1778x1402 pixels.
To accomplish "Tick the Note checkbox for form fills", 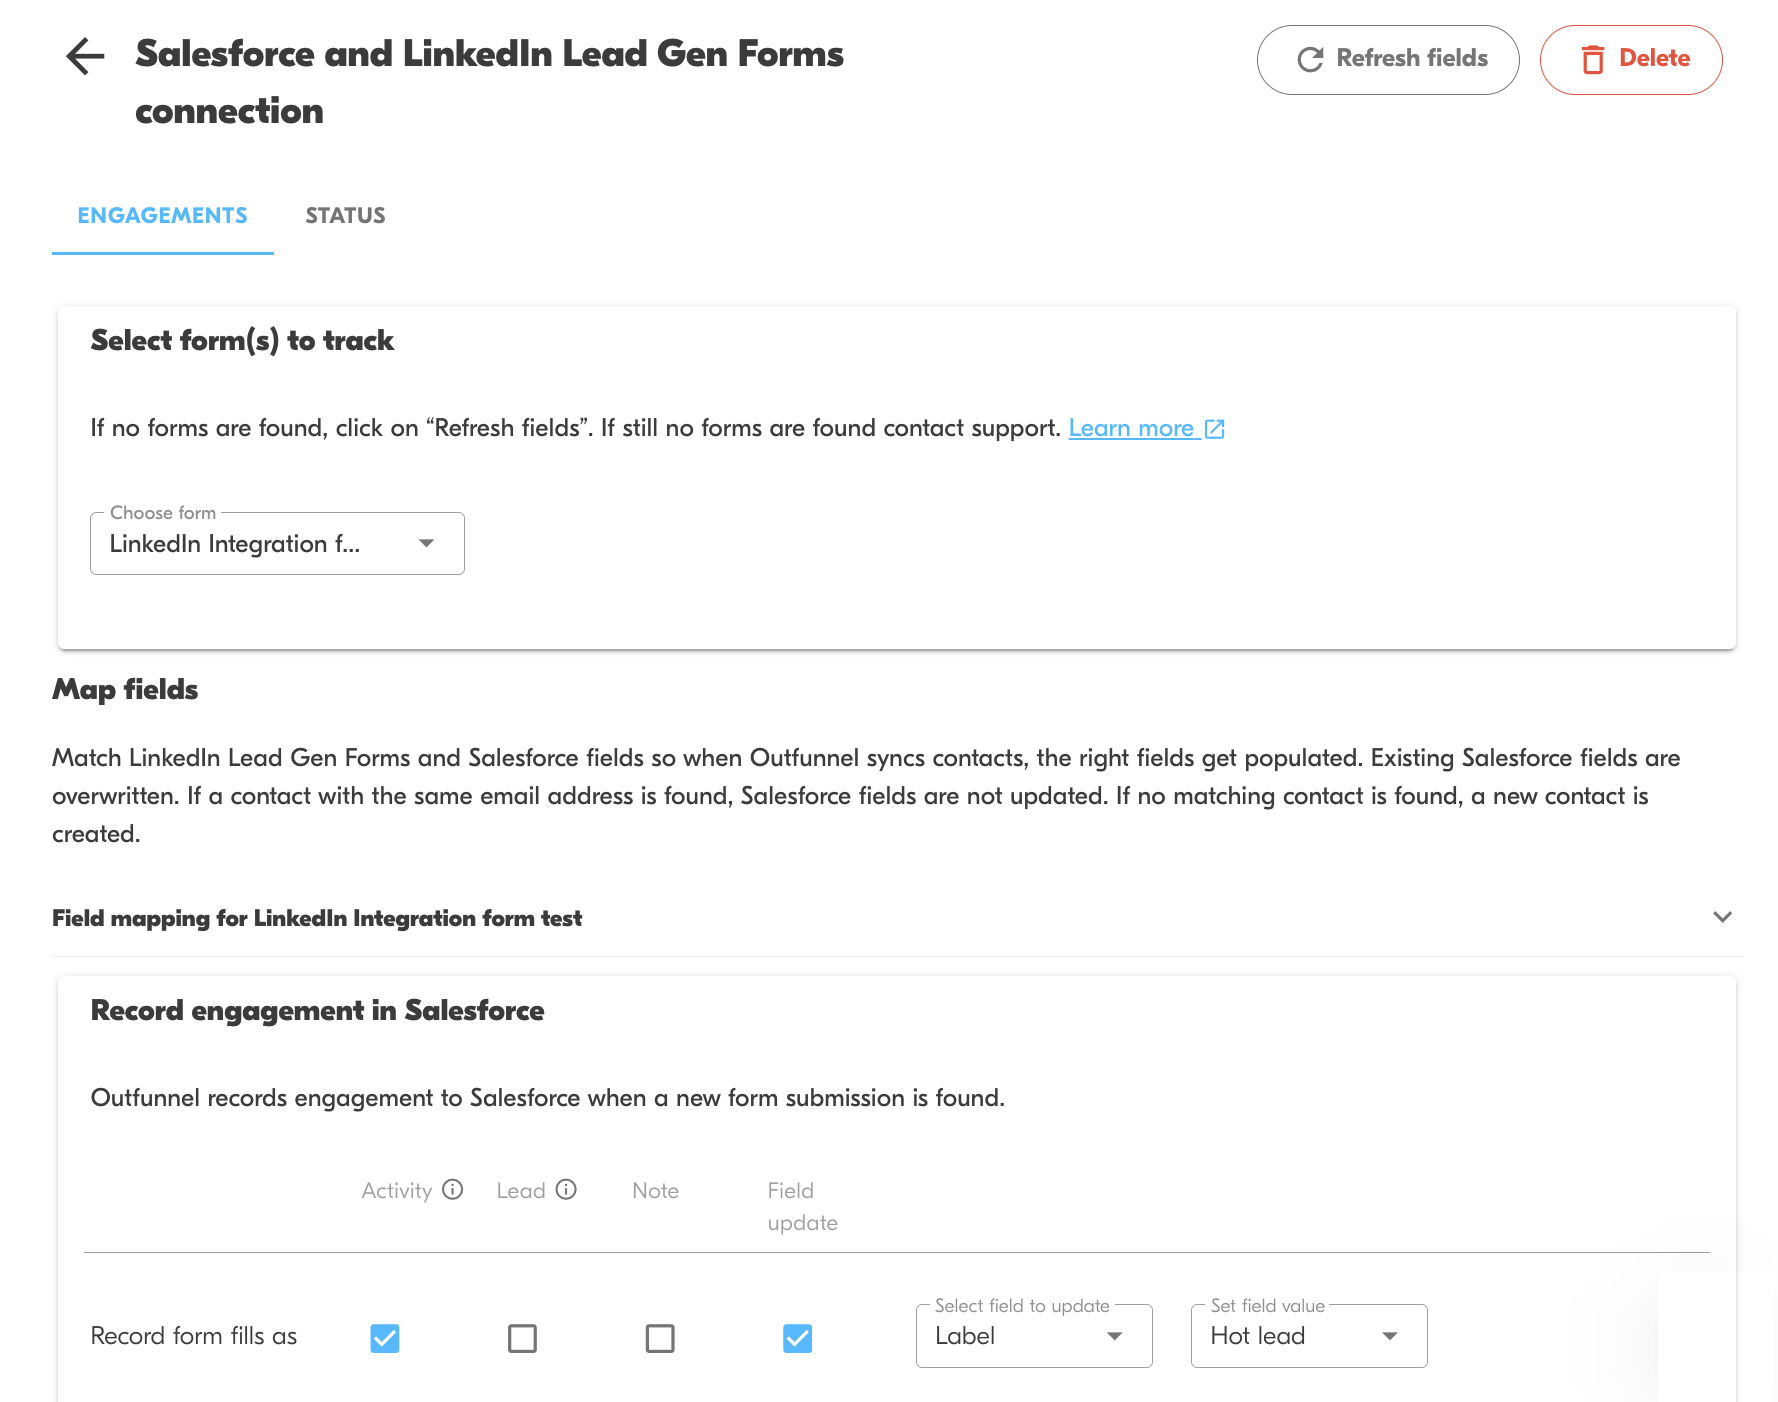I will click(660, 1338).
